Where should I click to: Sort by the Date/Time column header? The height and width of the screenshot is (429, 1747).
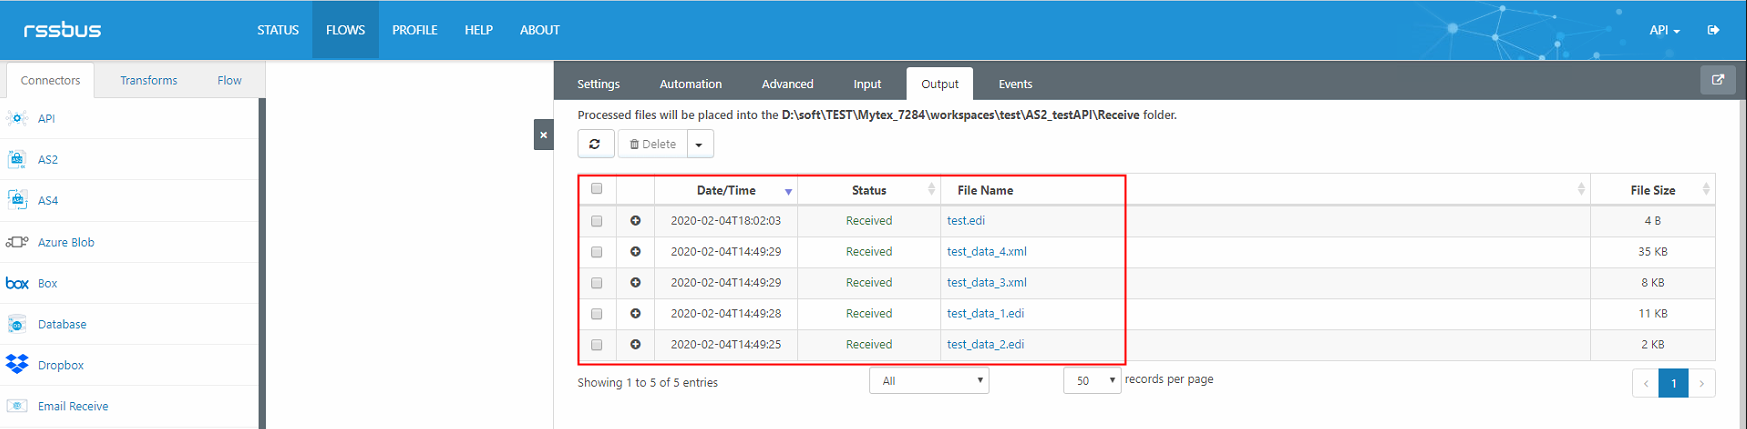tap(726, 190)
